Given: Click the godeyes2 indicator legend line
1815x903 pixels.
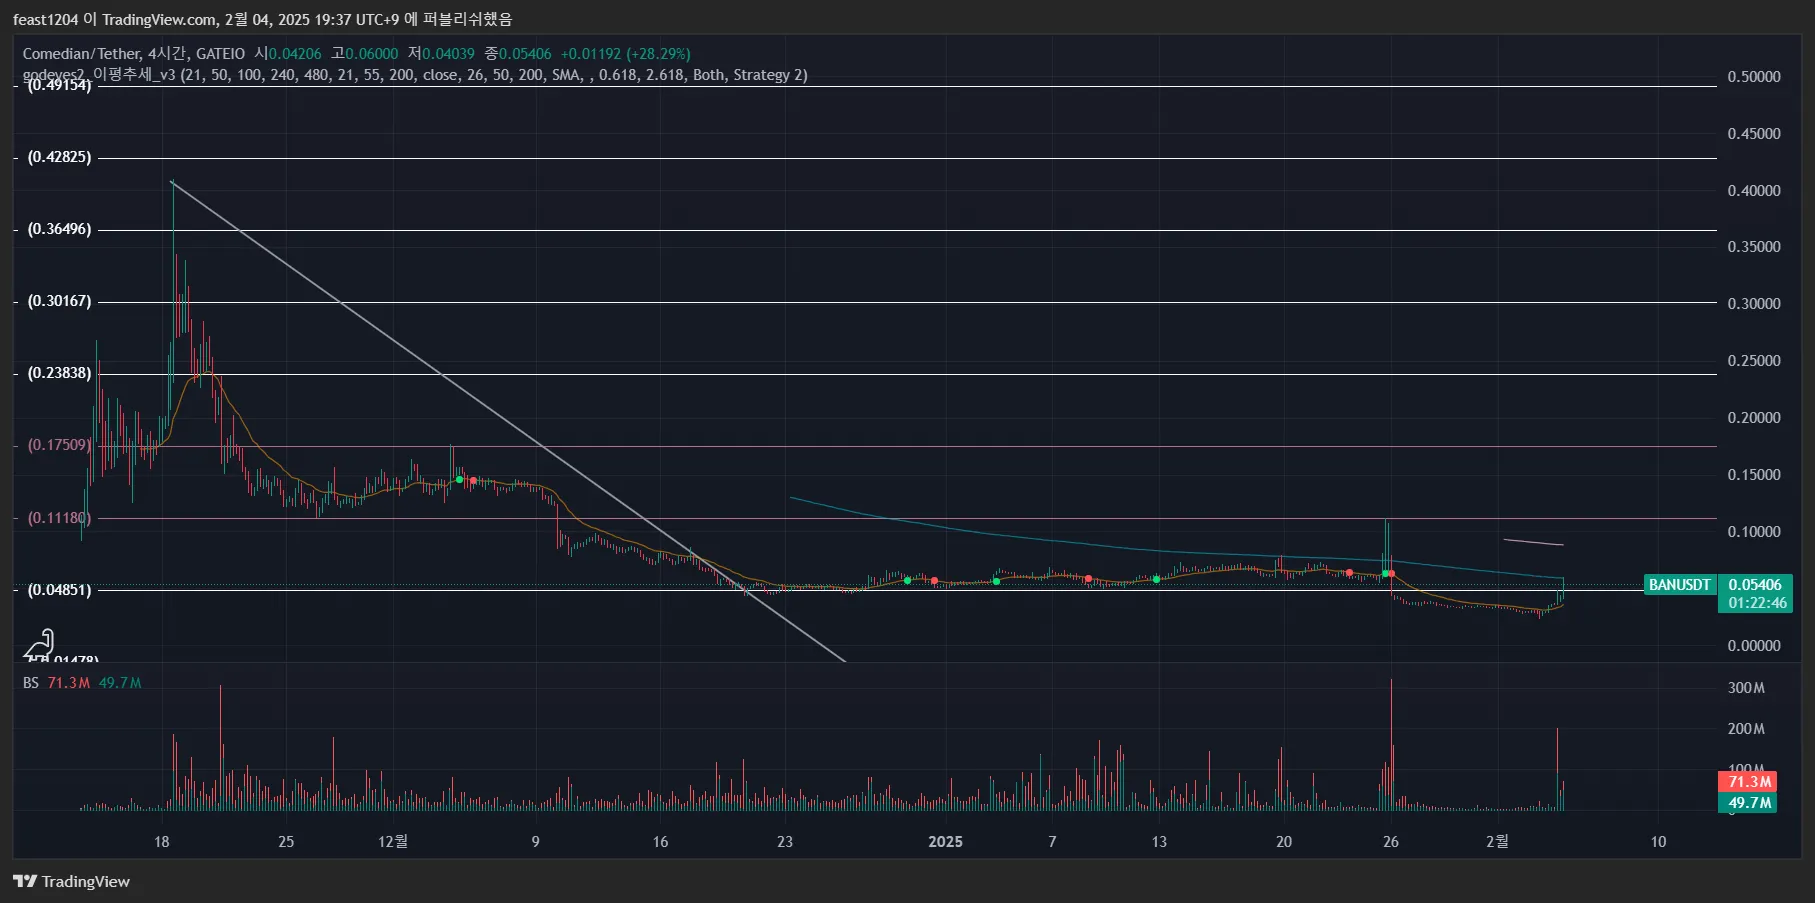Looking at the screenshot, I should [415, 75].
